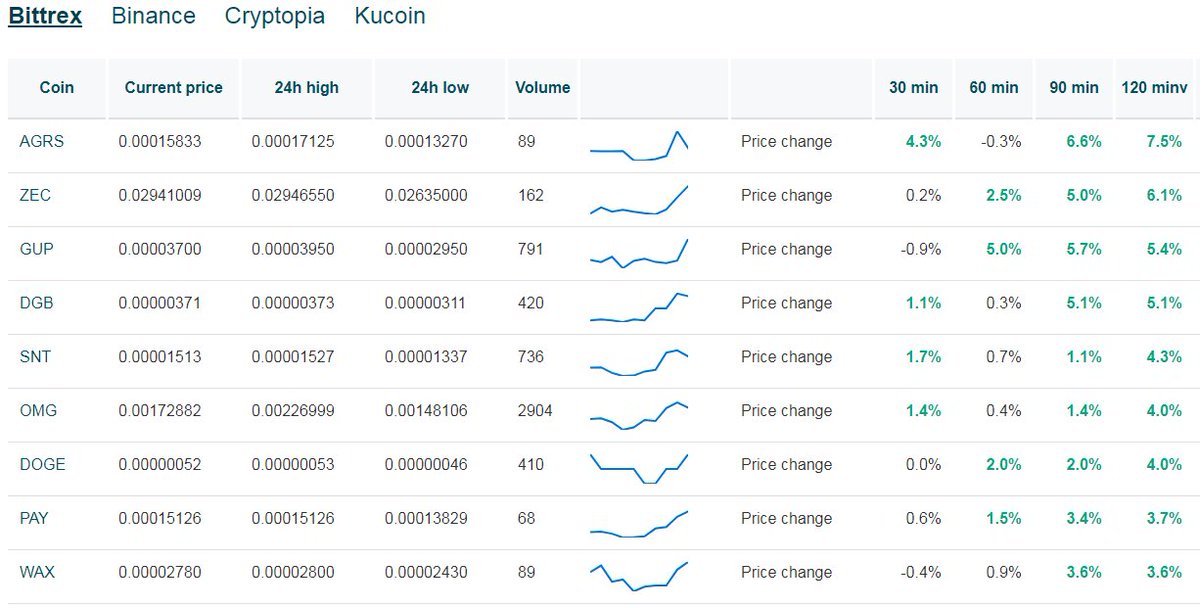Select ZEC 120 min change 6.1%
The image size is (1200, 608).
tap(1164, 196)
